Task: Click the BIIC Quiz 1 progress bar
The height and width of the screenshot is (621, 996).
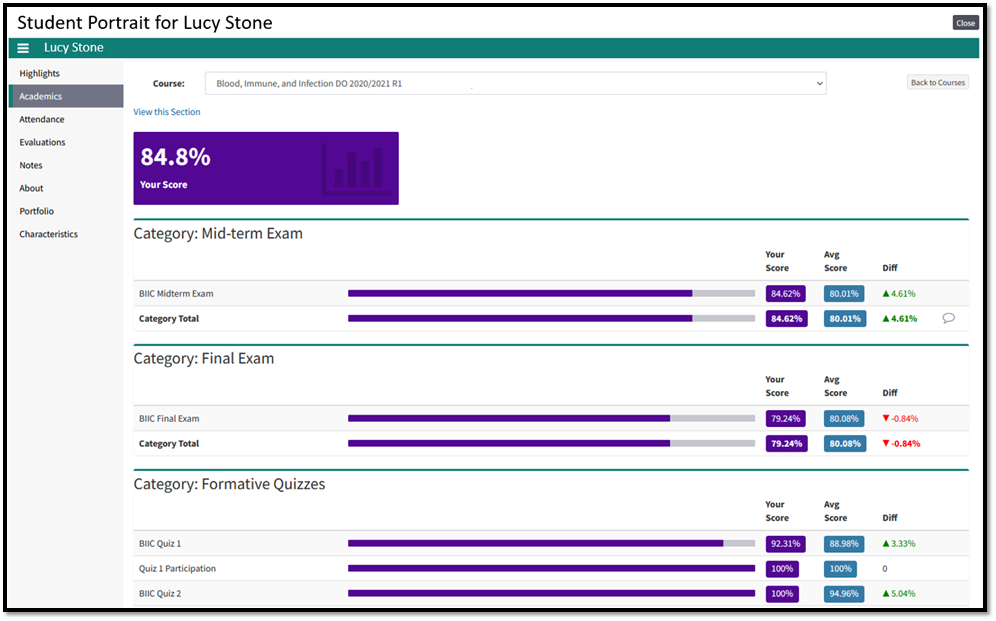Action: coord(550,544)
